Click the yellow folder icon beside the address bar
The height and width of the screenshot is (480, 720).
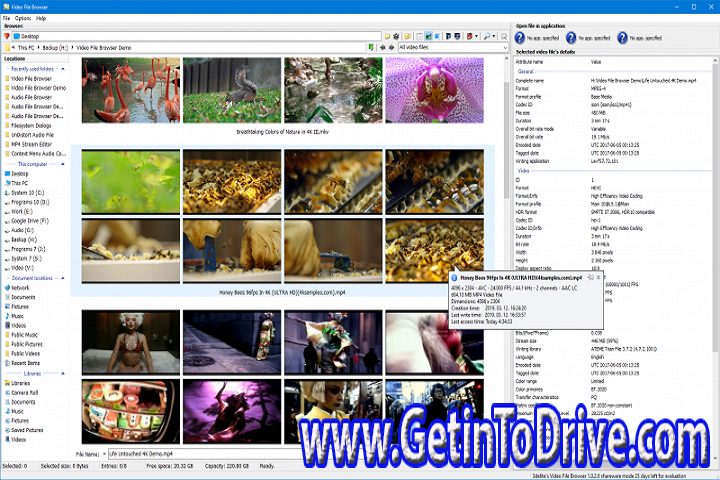click(x=388, y=36)
